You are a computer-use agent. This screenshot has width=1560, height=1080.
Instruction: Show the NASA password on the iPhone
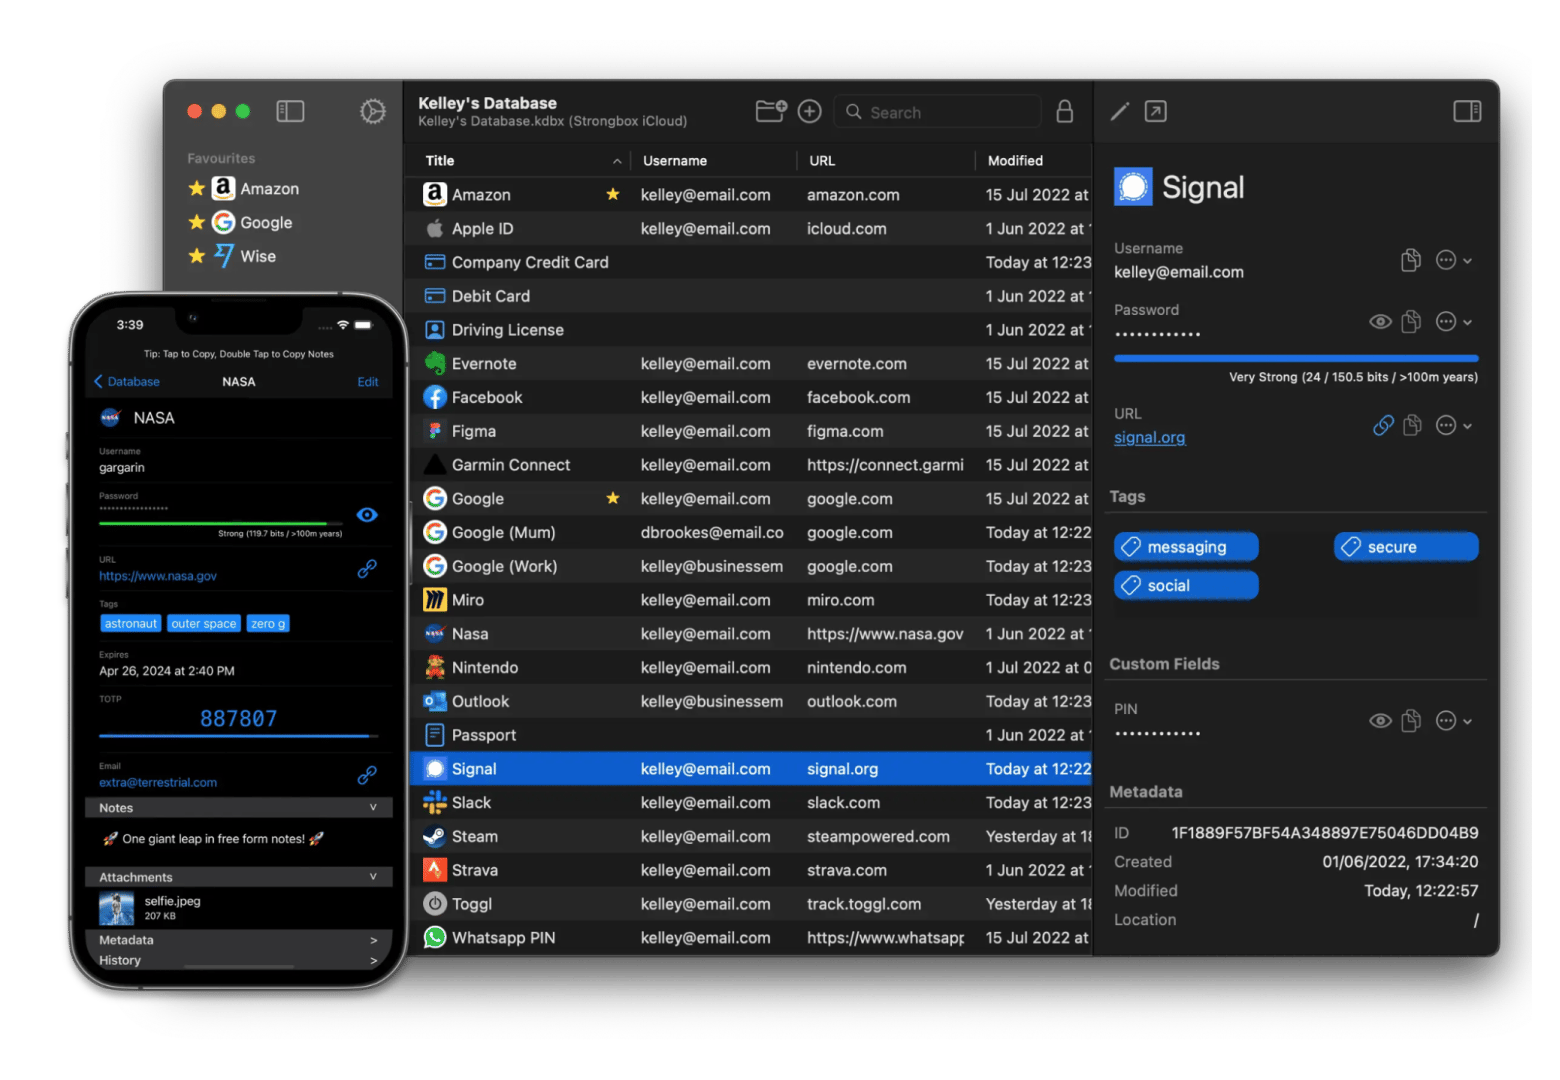click(x=367, y=515)
